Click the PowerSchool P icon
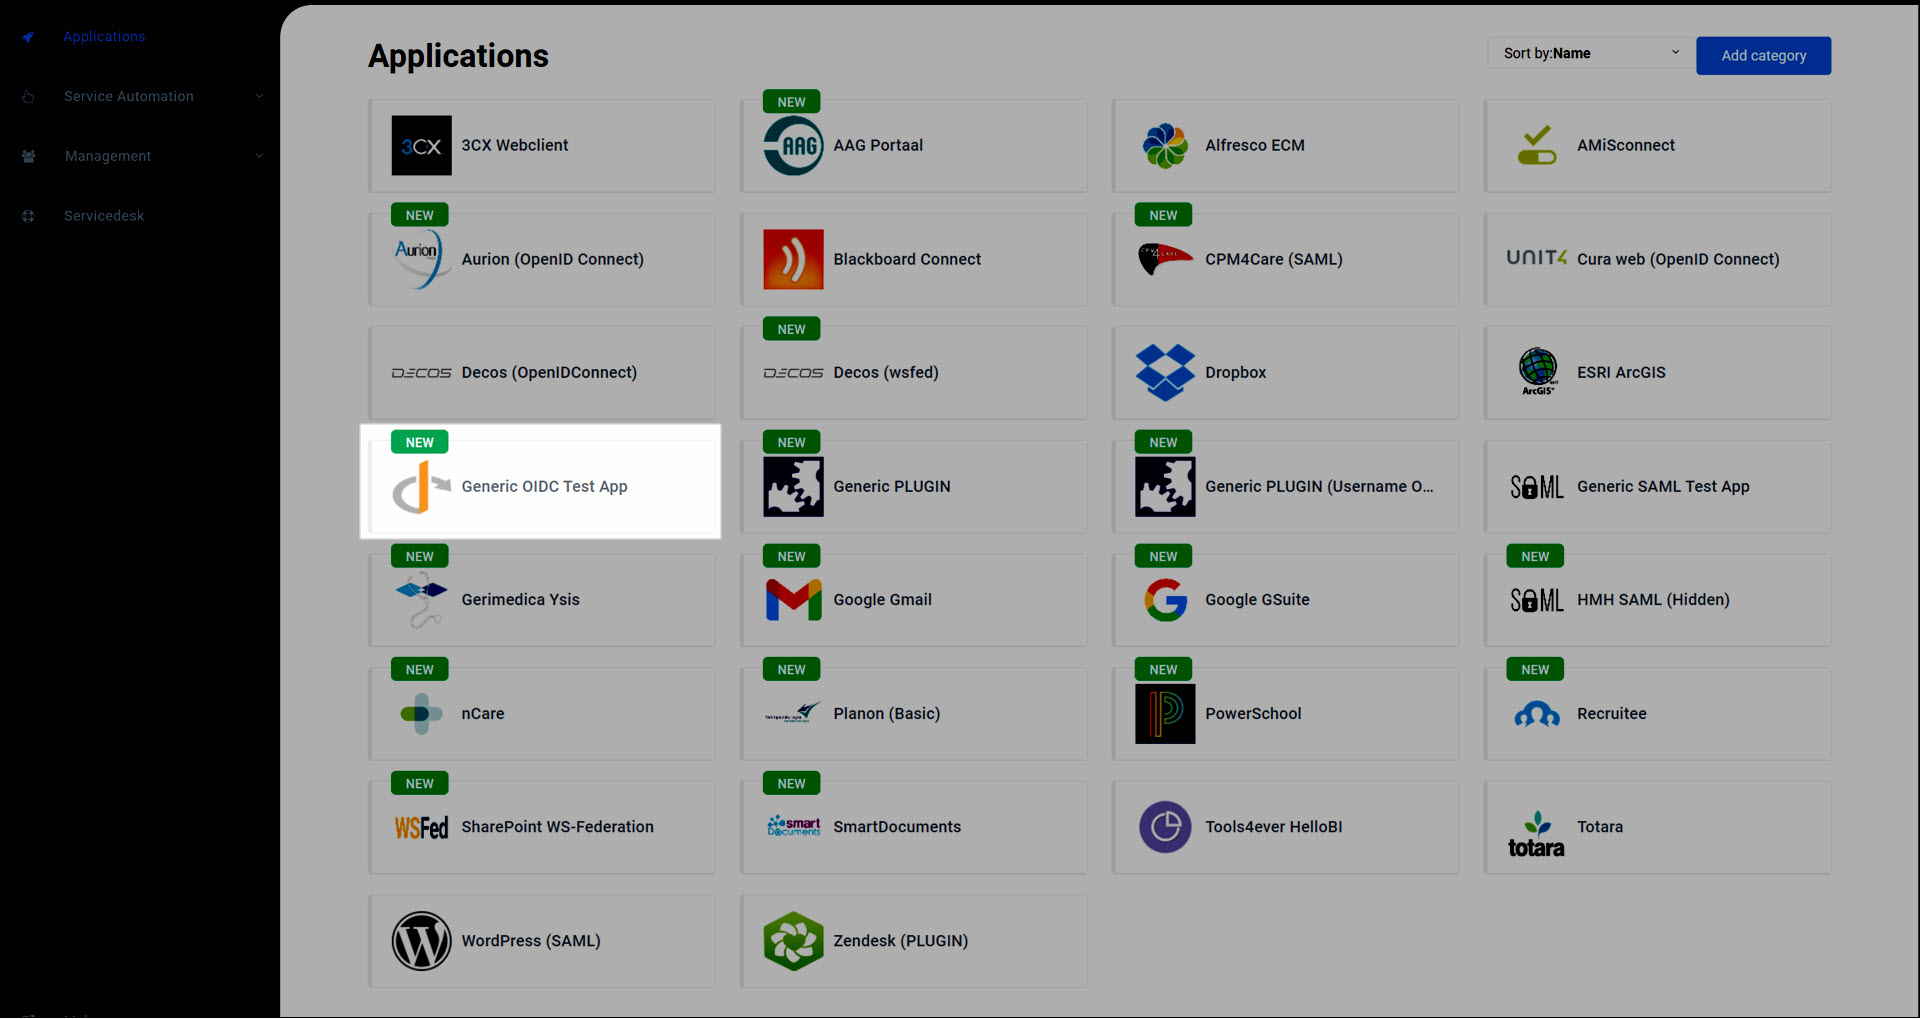The image size is (1920, 1019). pyautogui.click(x=1165, y=714)
